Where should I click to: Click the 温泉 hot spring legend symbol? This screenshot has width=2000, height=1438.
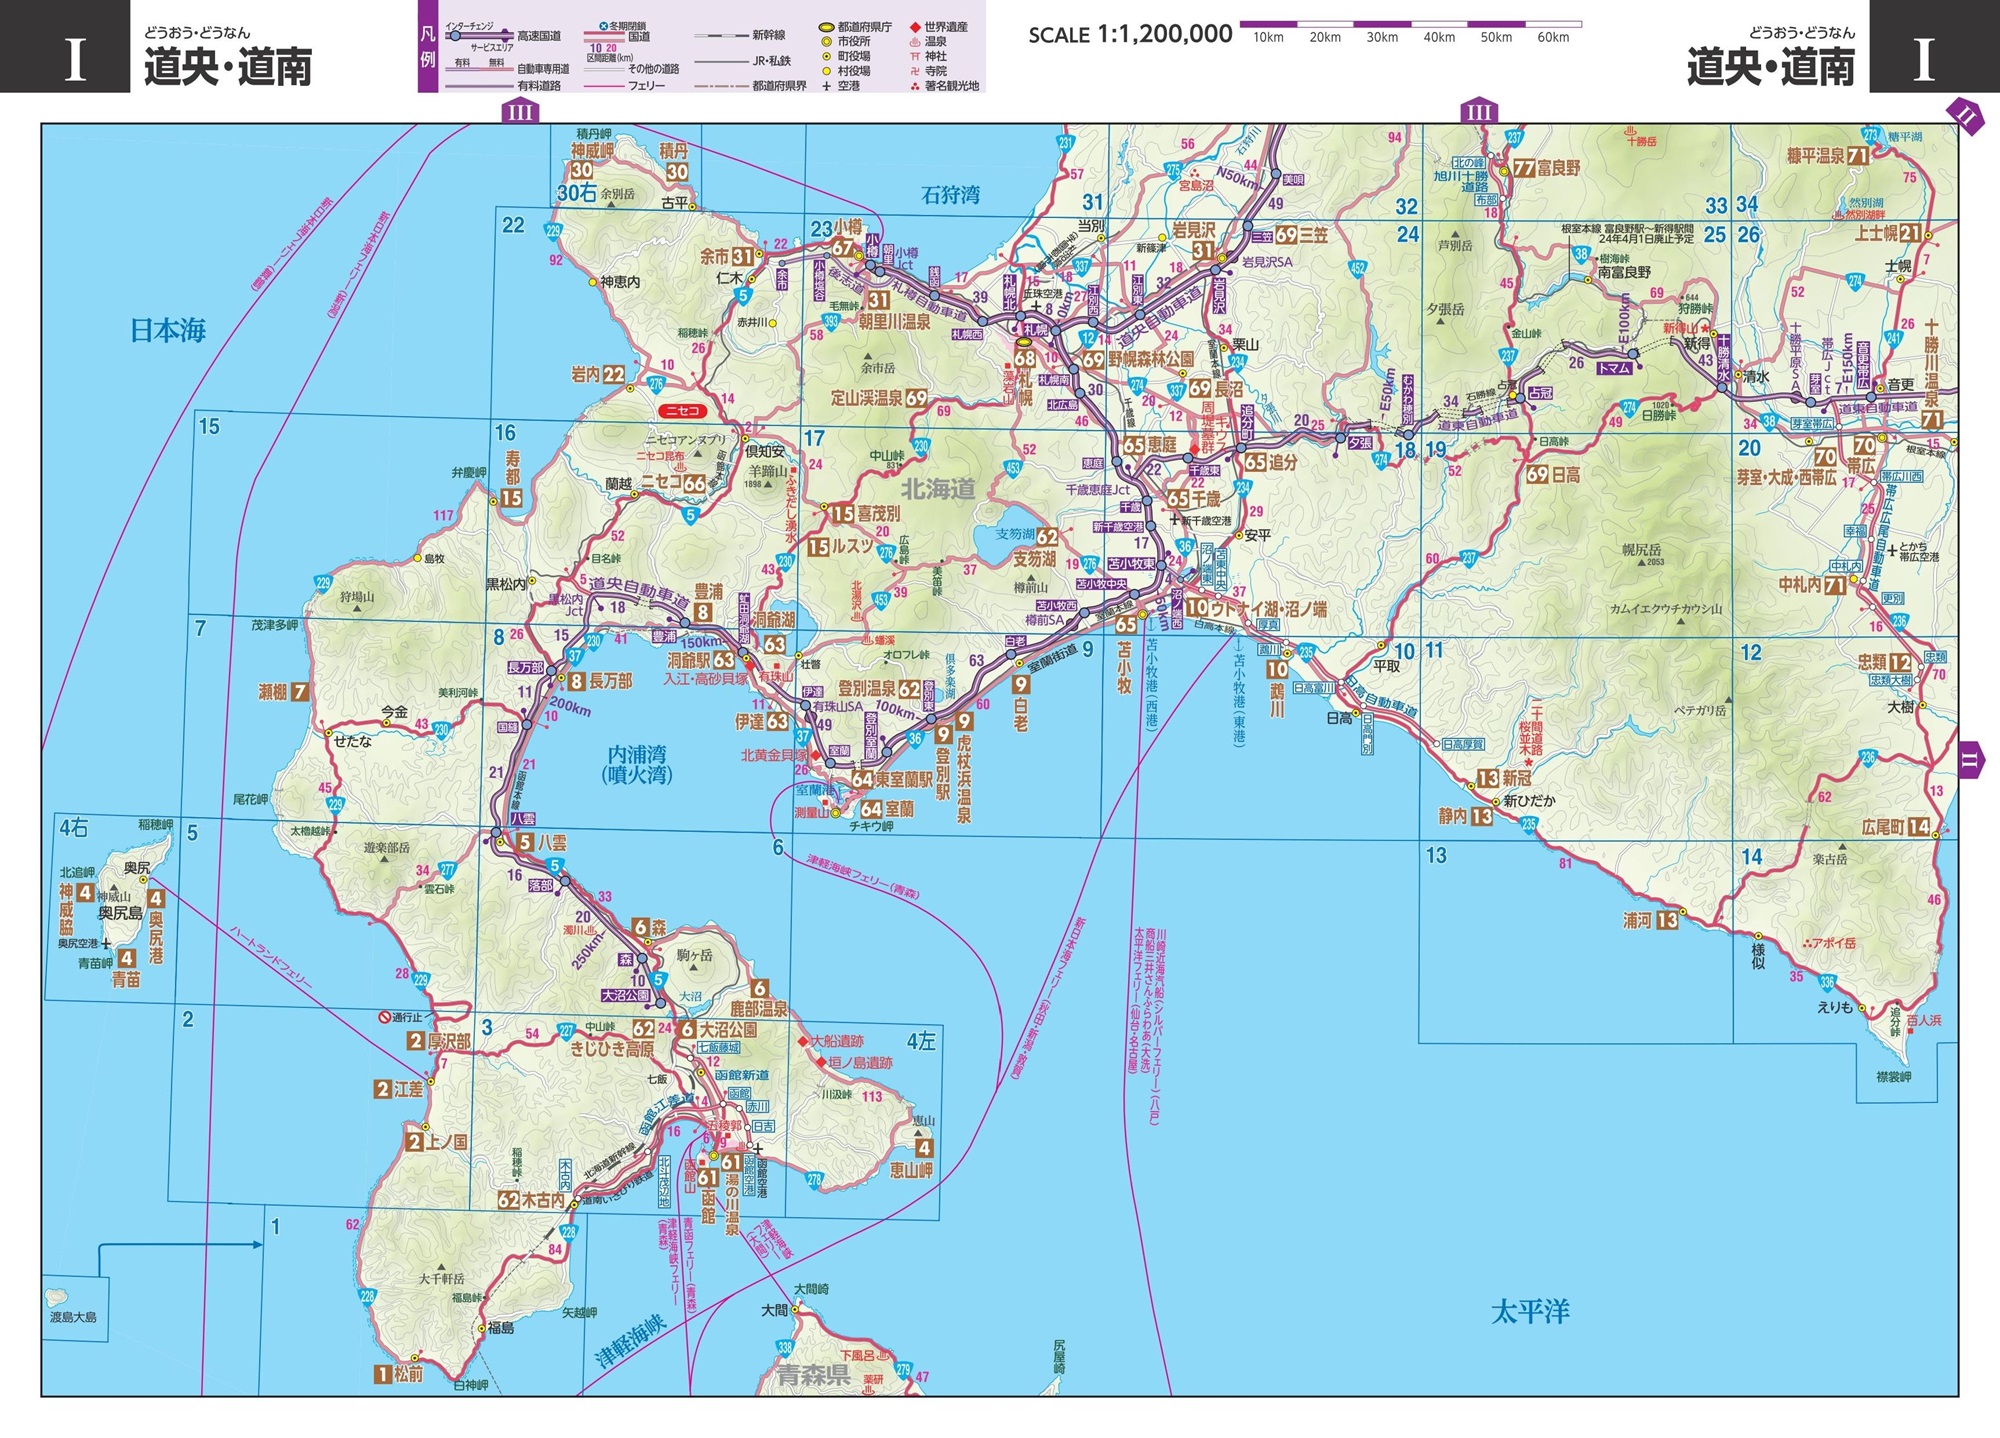[915, 42]
